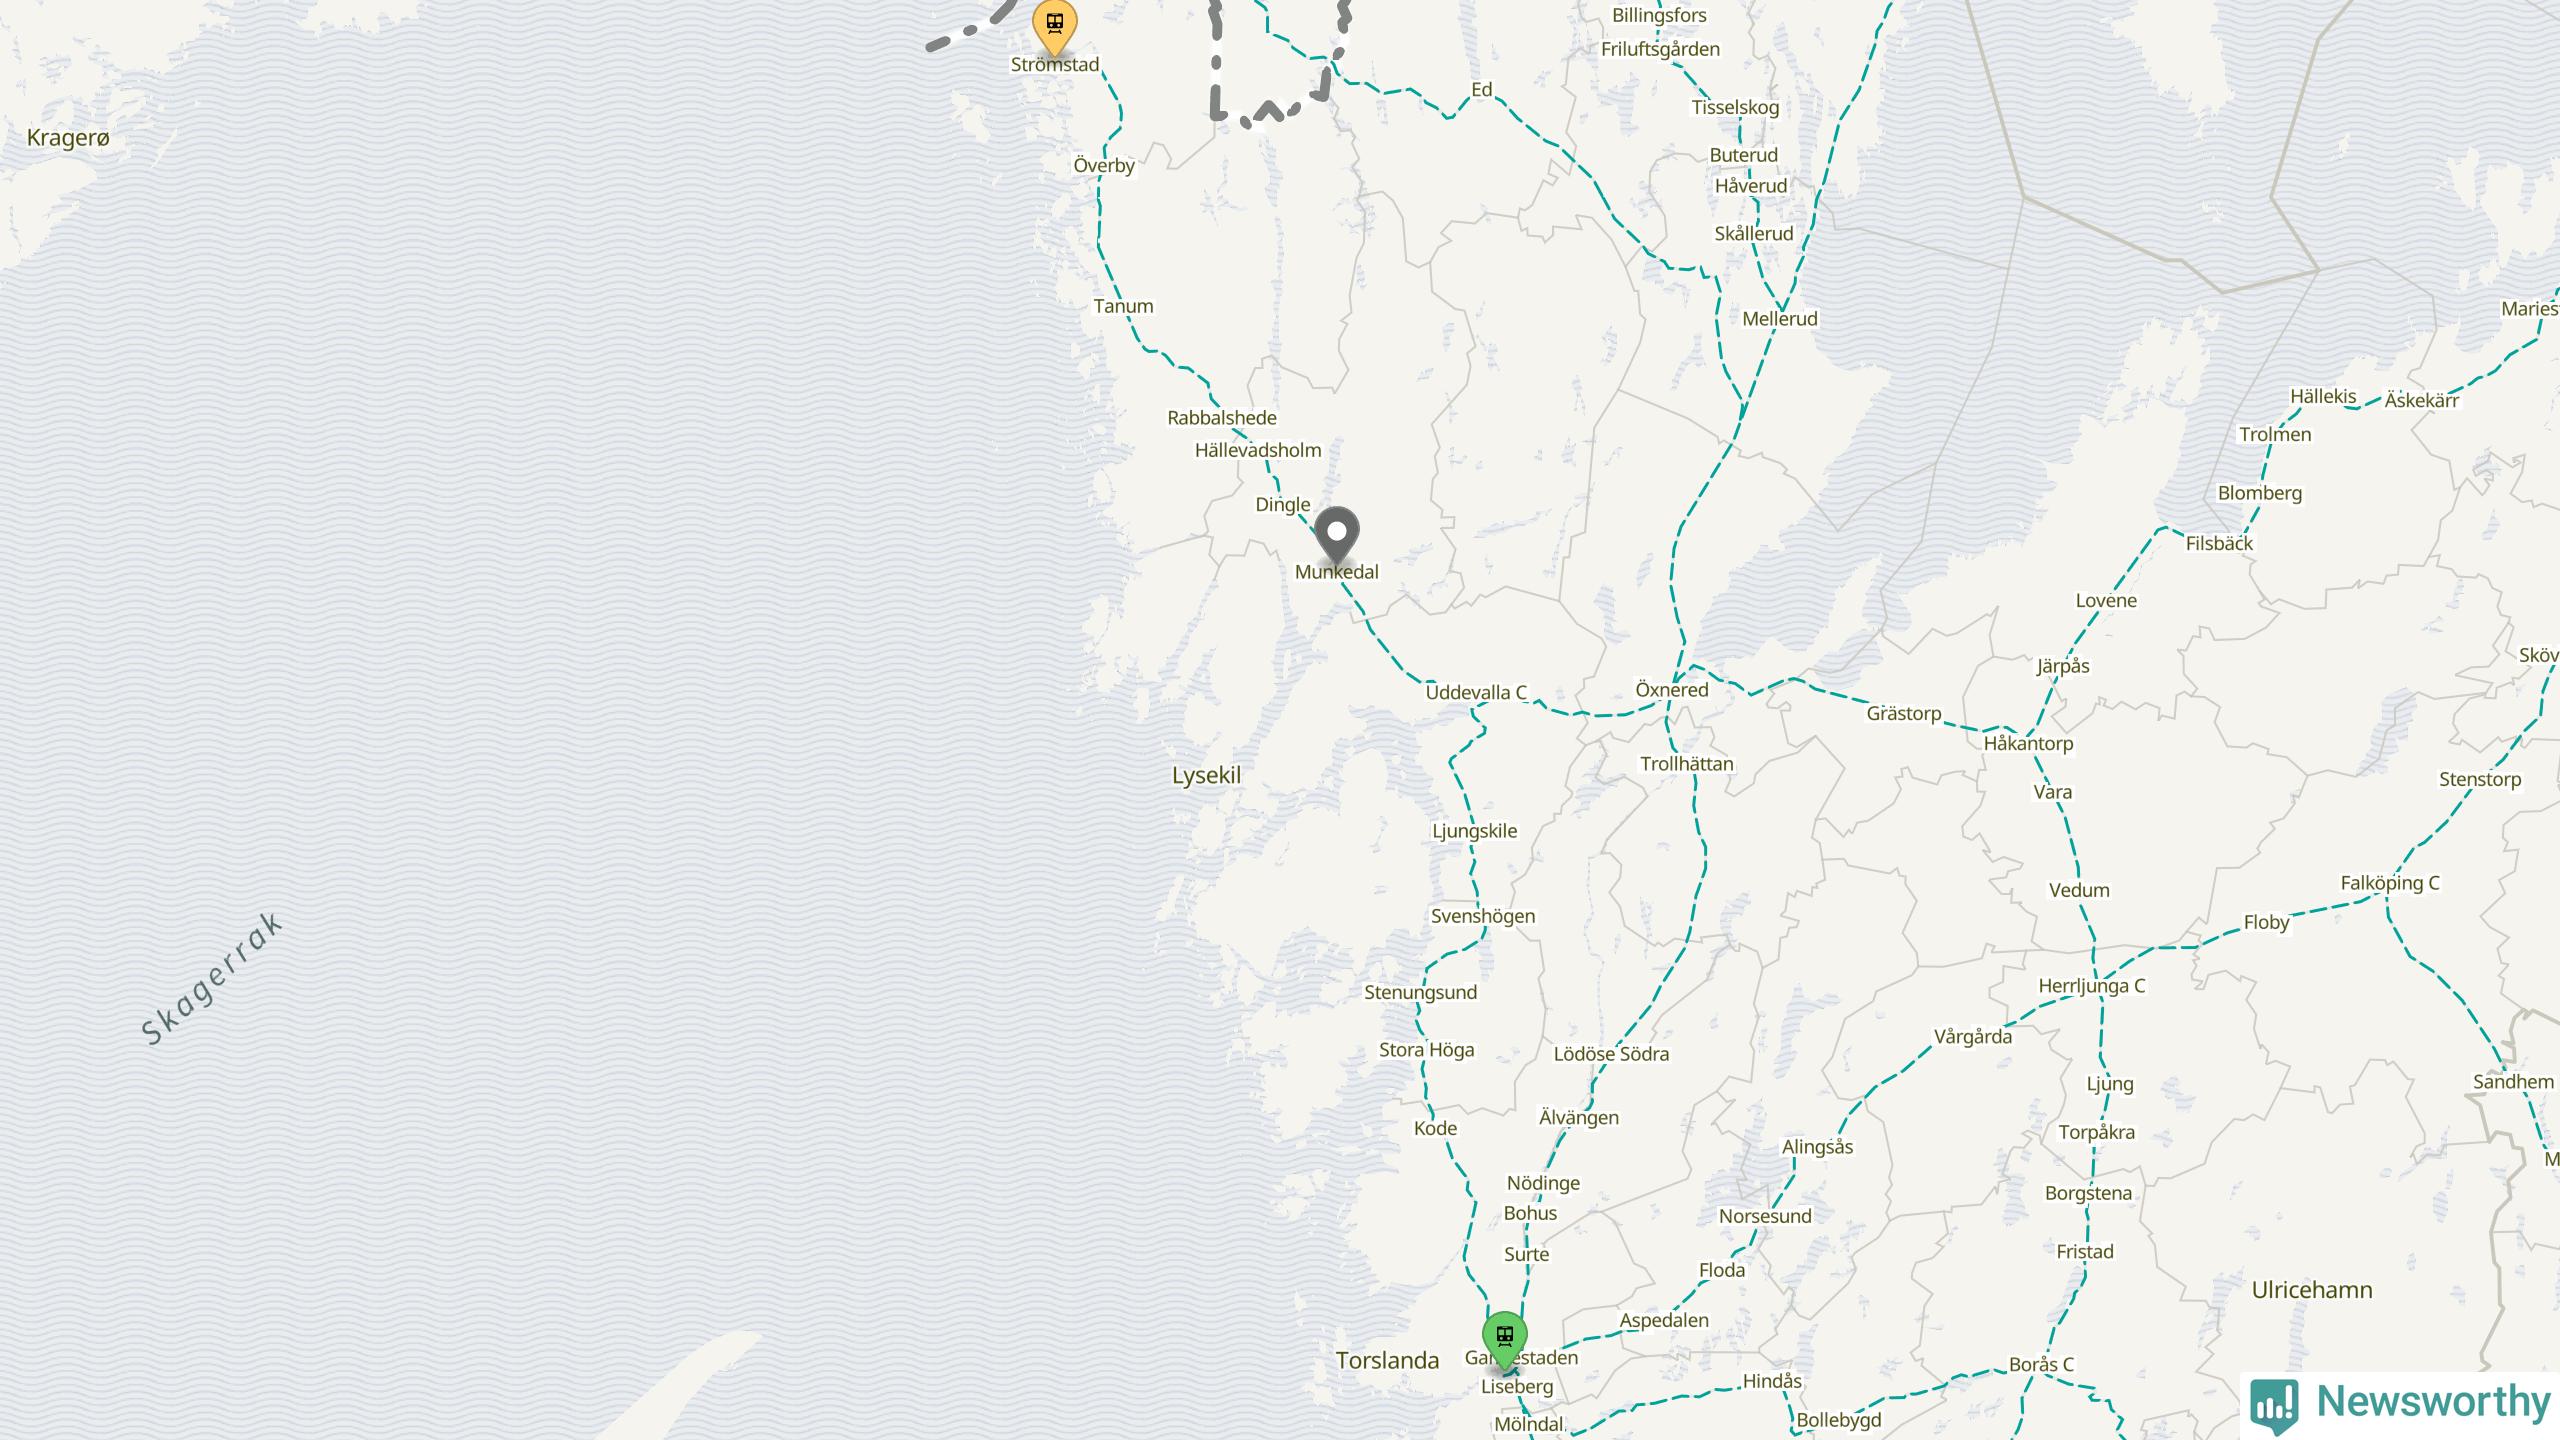The width and height of the screenshot is (2560, 1440).
Task: Select the Trollhättan station label
Action: point(1686,764)
